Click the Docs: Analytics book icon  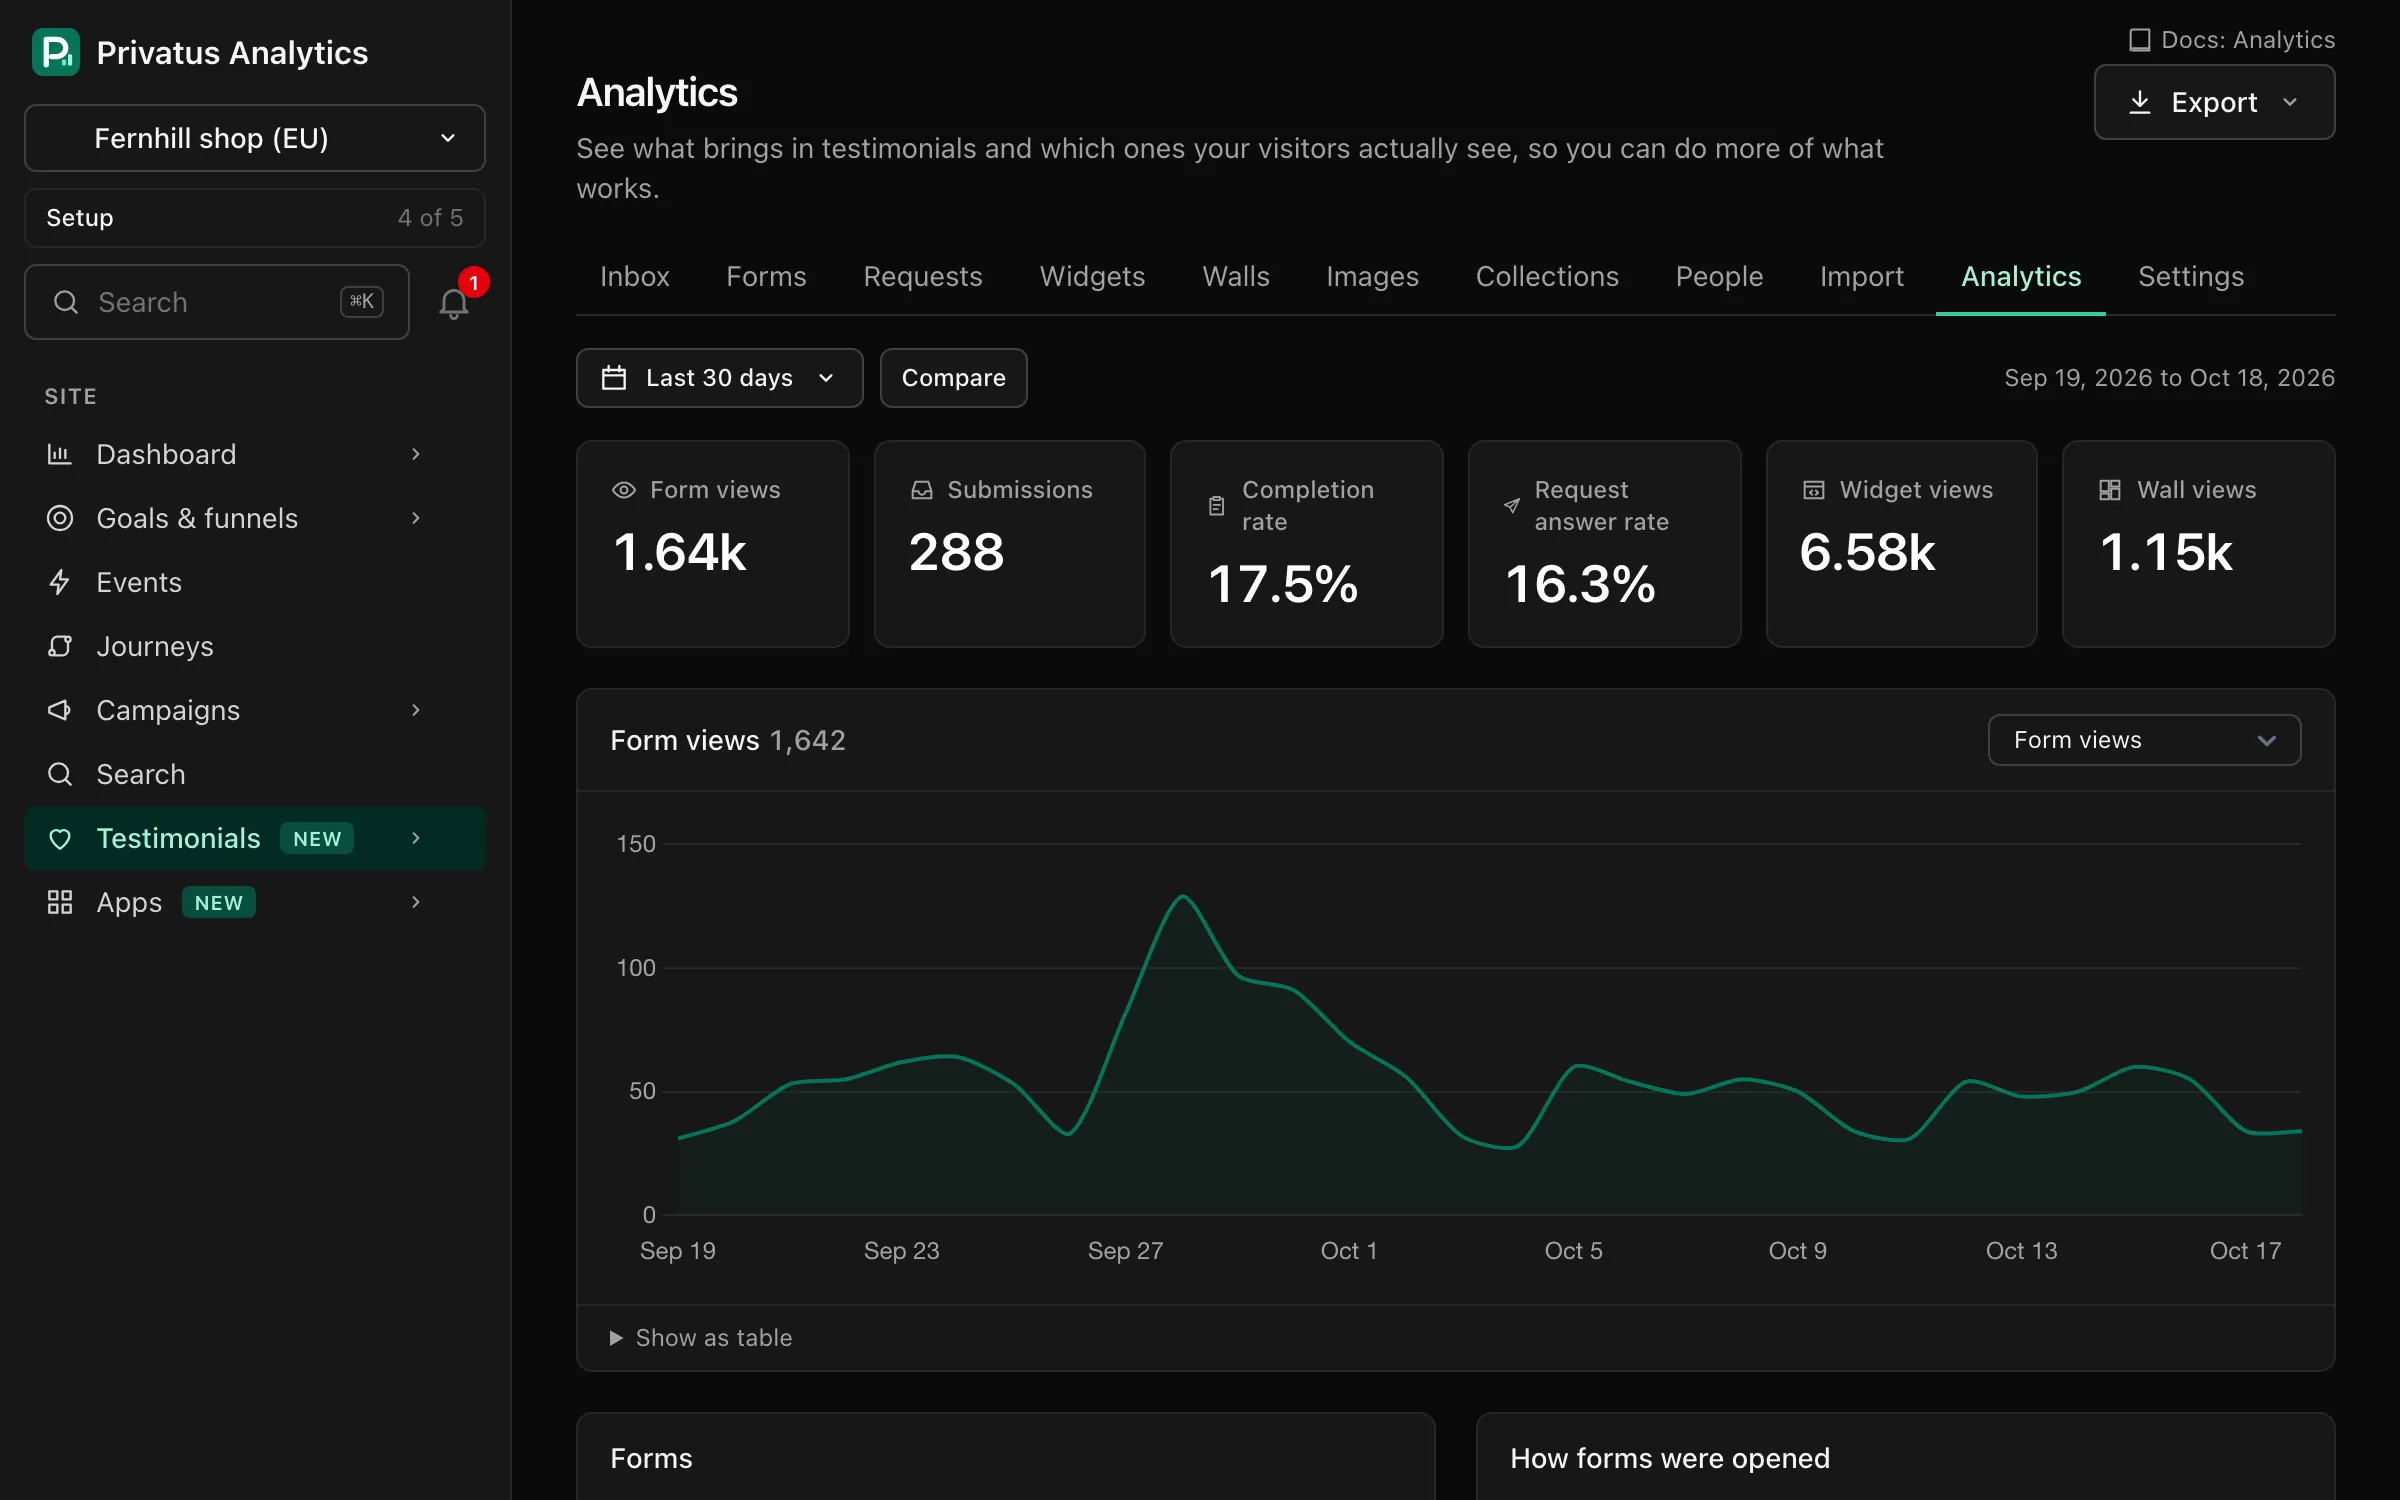point(2139,40)
